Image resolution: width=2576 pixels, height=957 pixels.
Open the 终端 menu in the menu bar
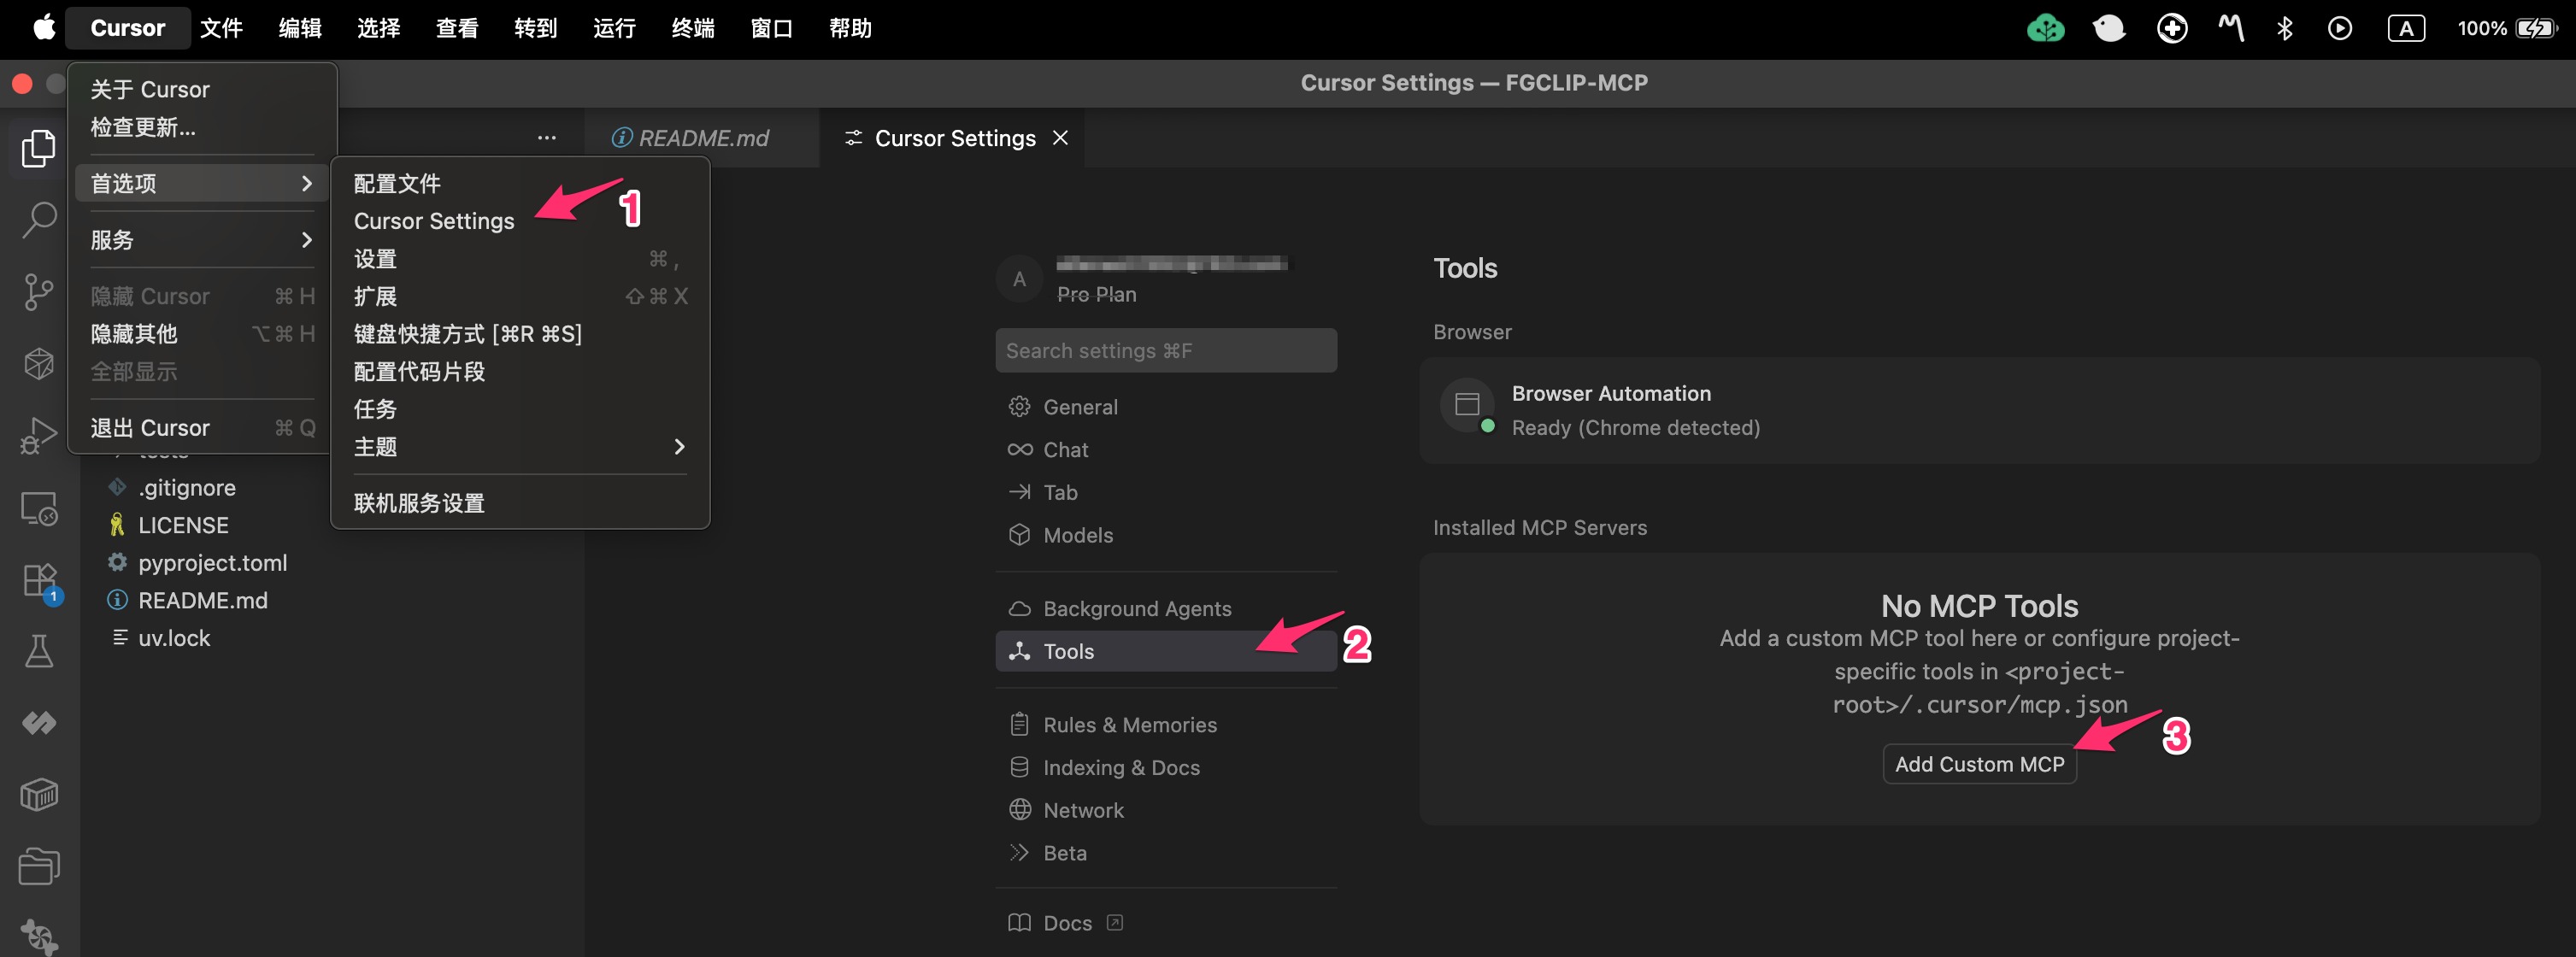pos(693,28)
